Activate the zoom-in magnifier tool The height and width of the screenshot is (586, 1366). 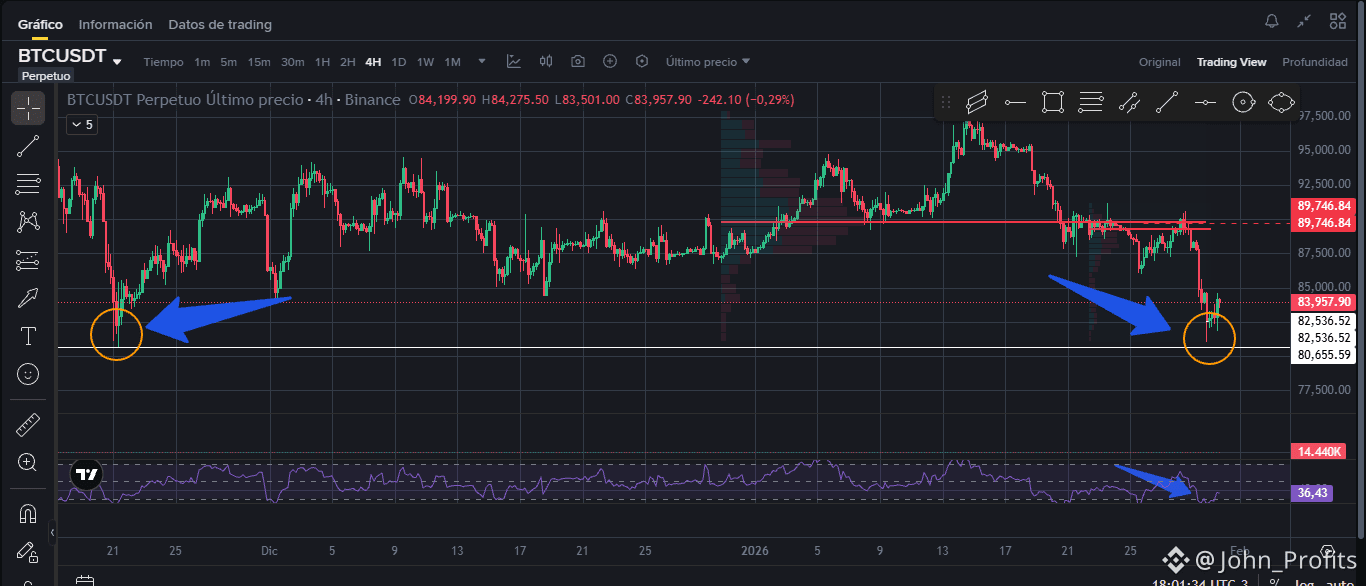(28, 463)
